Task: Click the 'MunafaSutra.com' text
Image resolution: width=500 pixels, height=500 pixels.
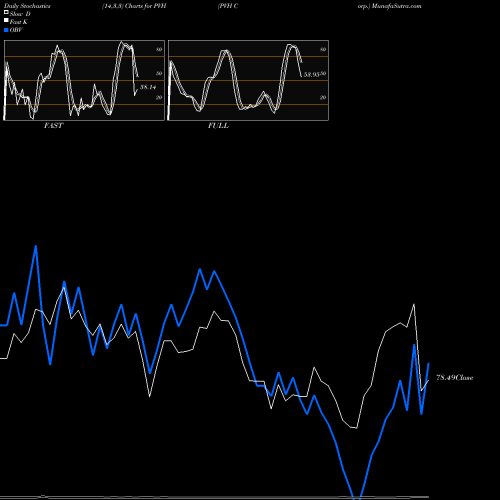Action: pyautogui.click(x=396, y=6)
